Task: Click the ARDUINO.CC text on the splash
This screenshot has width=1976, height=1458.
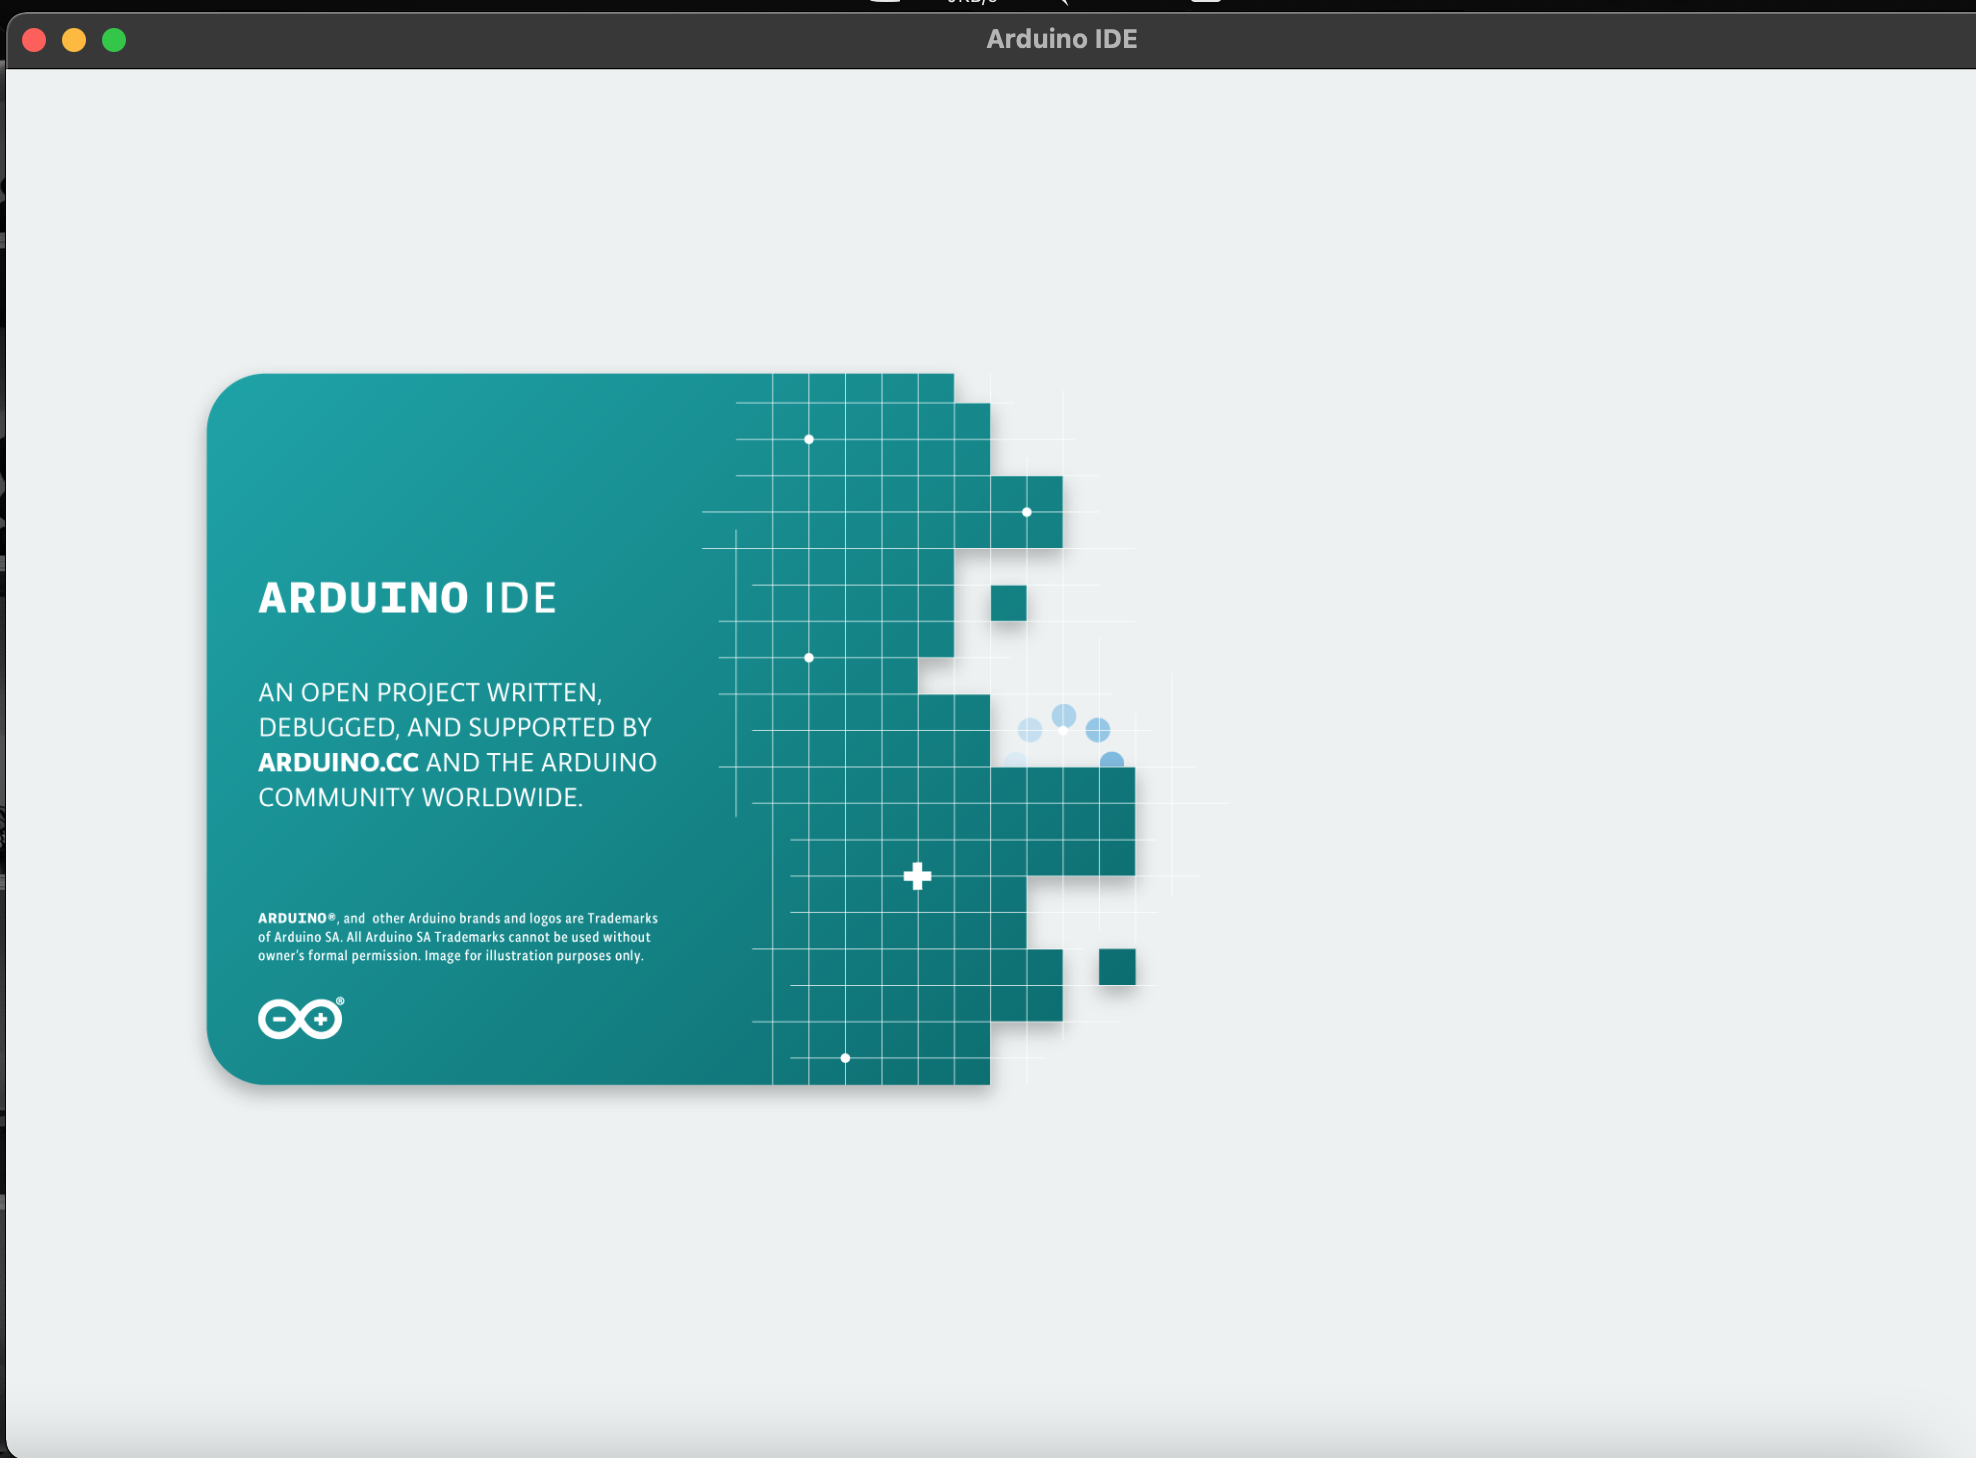Action: coord(338,762)
